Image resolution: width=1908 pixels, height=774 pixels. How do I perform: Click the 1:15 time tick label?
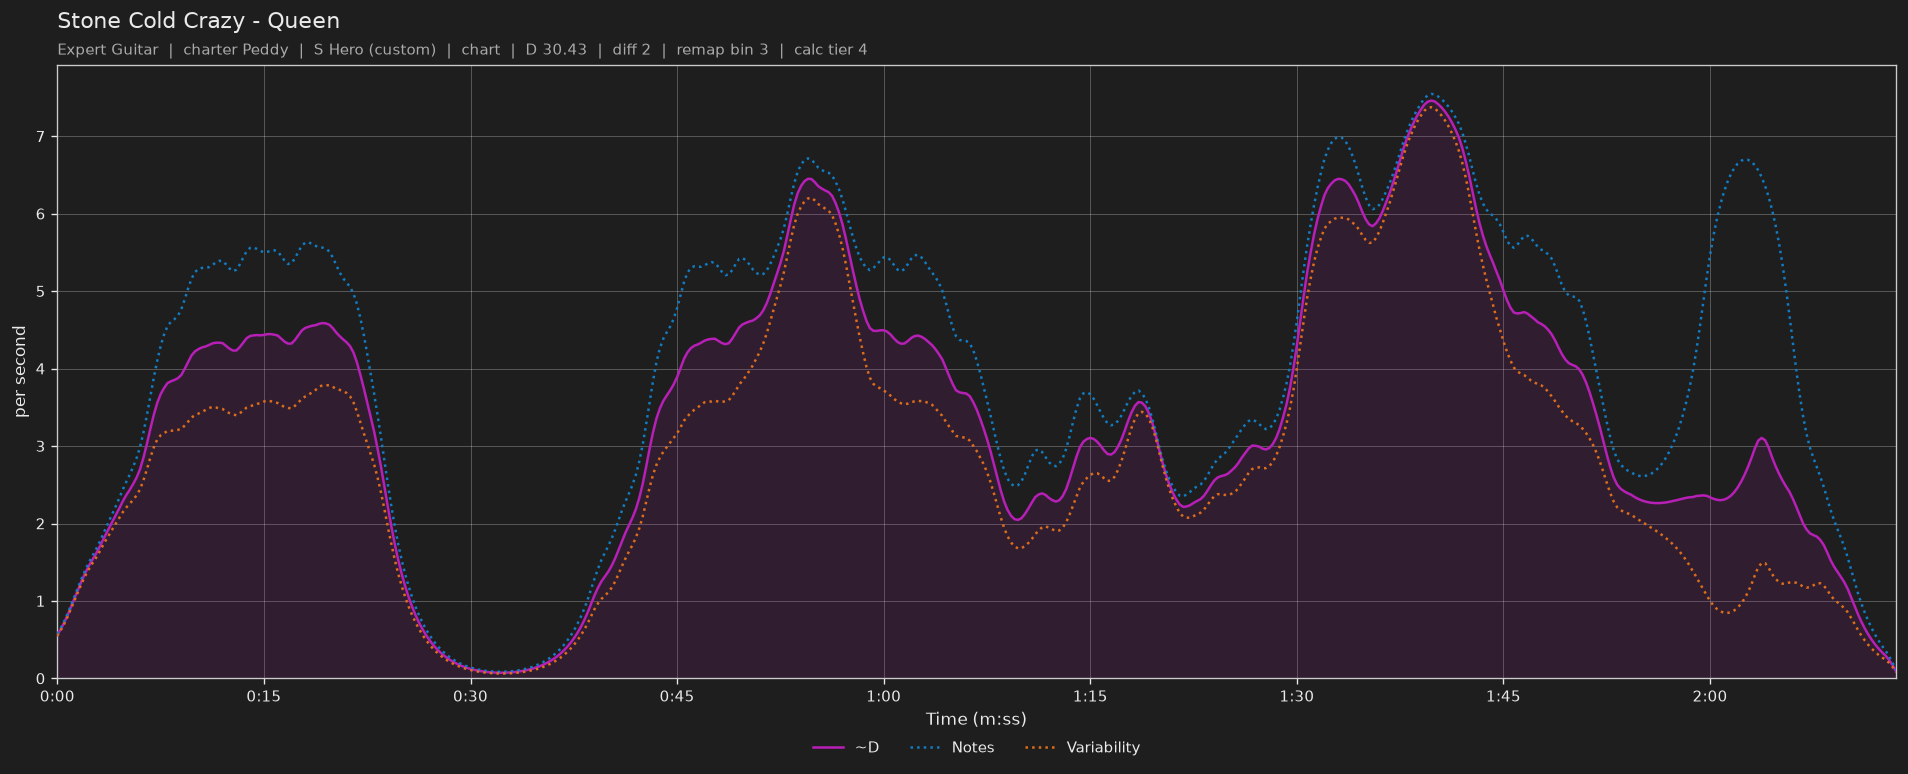tap(1090, 696)
